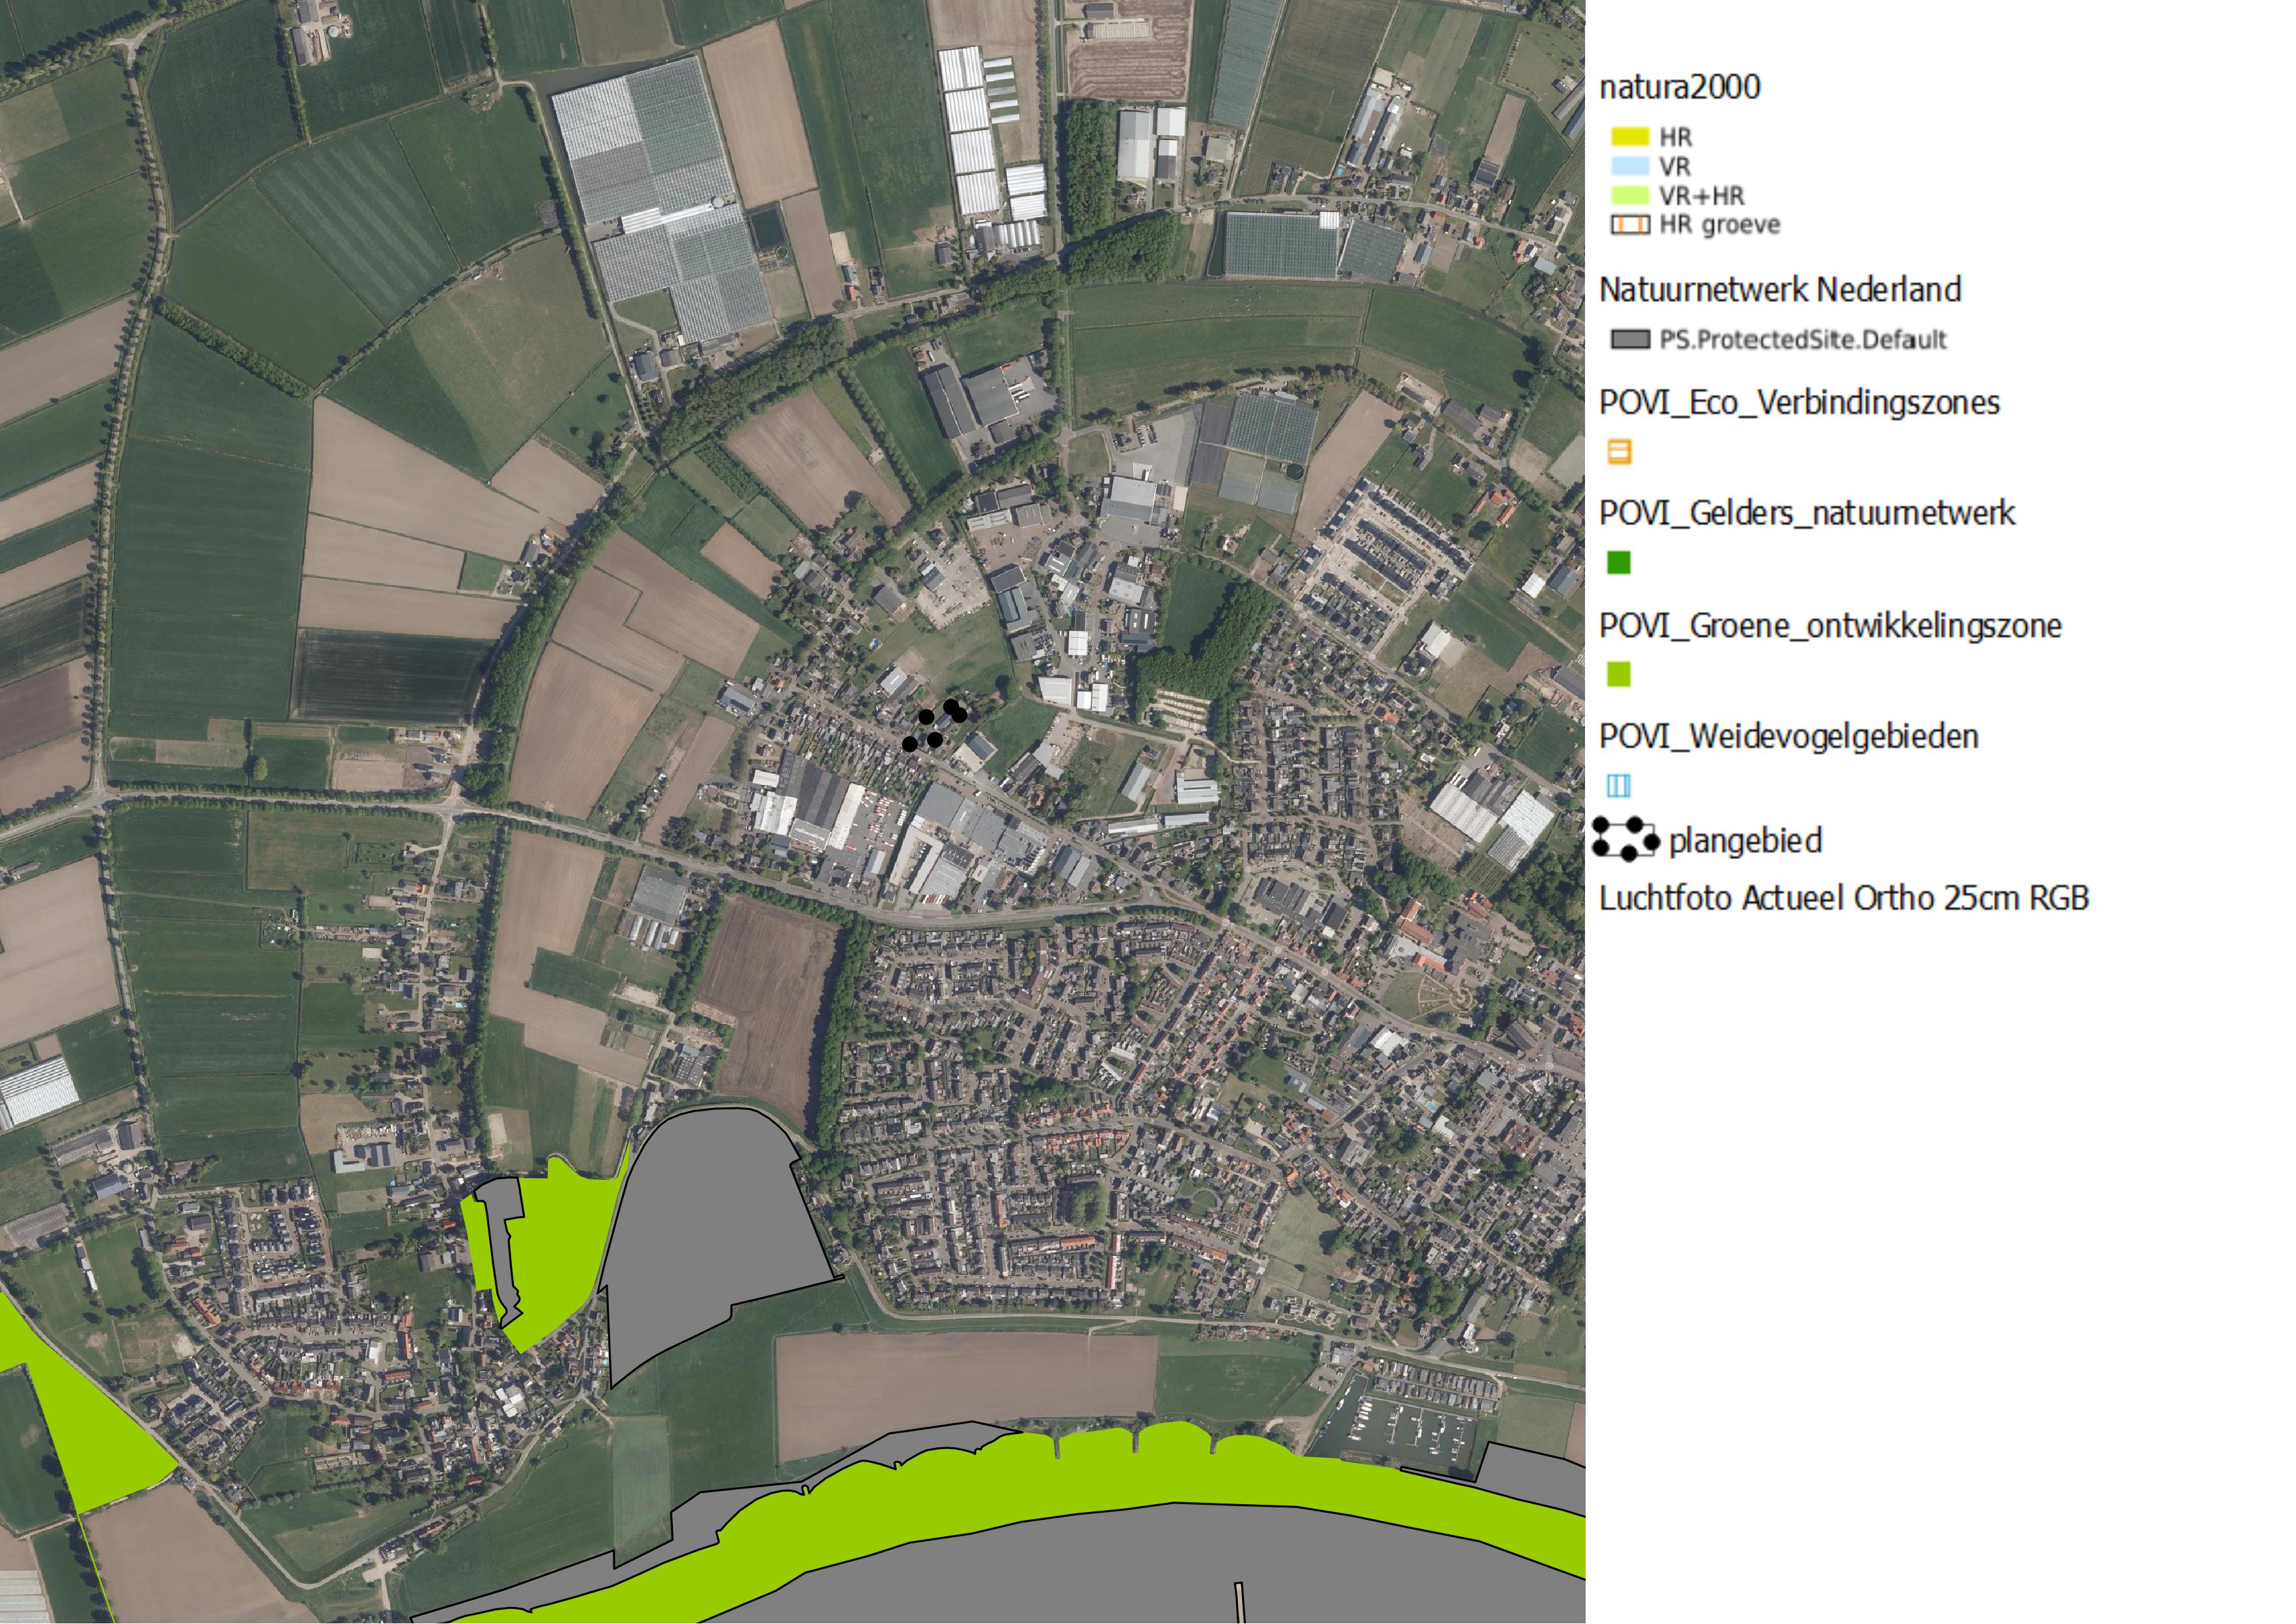Click the plangebied black-dotted marker on the map
Viewport: 2296px width, 1624px height.
[x=935, y=727]
